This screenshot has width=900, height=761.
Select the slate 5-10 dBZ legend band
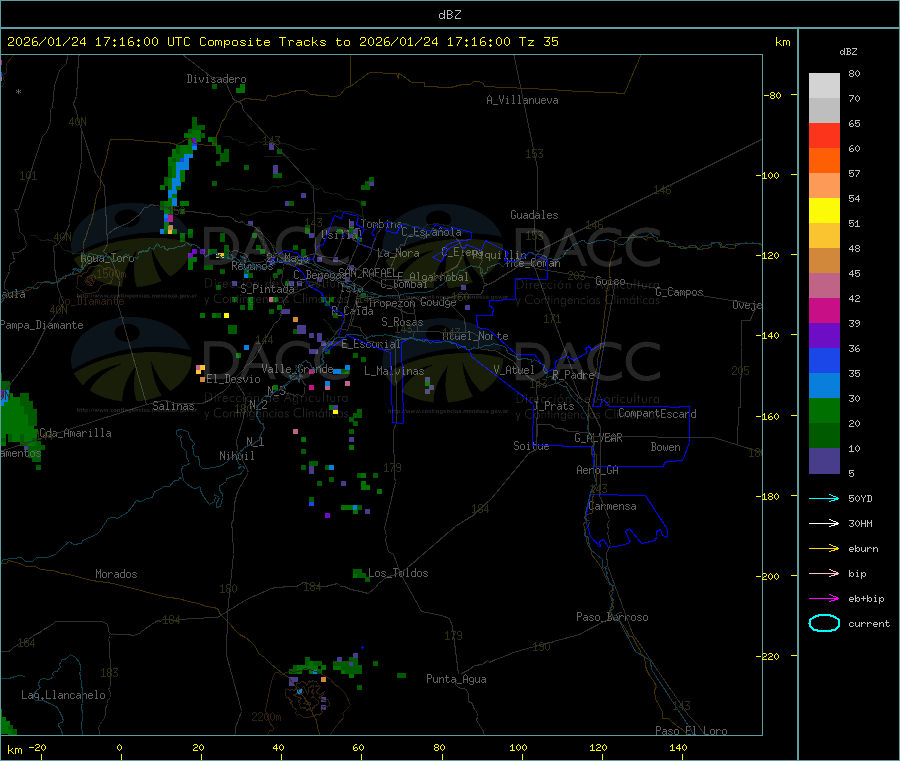pyautogui.click(x=824, y=461)
